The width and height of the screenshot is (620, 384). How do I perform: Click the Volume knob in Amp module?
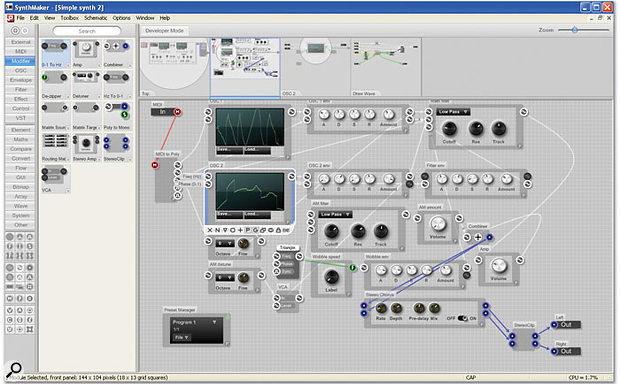499,266
